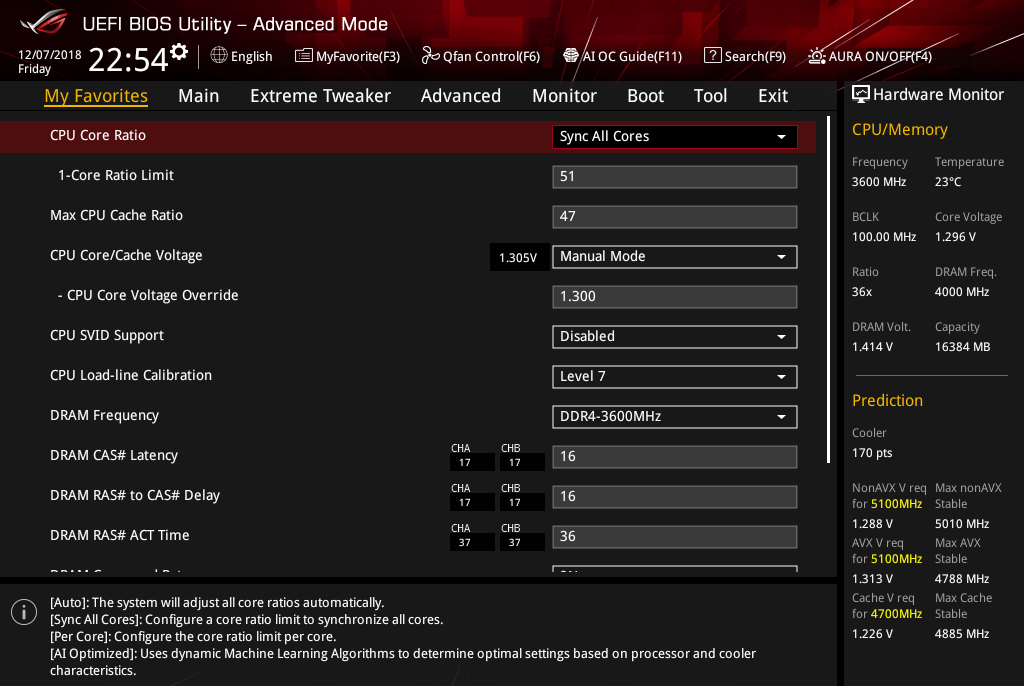Click the settings list vertical scrollbar
The image size is (1024, 686).
tap(828, 290)
